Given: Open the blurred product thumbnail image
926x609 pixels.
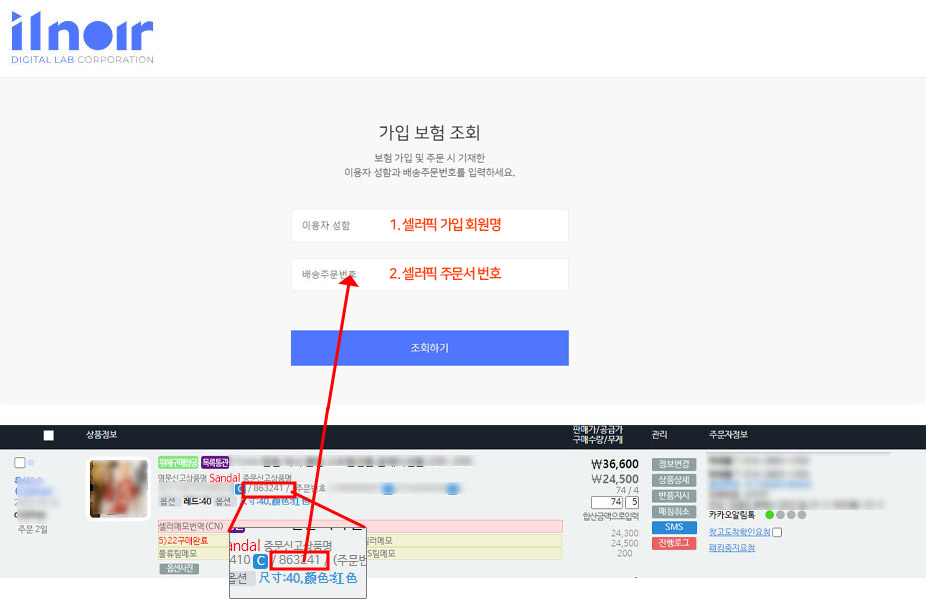Looking at the screenshot, I should (x=119, y=490).
